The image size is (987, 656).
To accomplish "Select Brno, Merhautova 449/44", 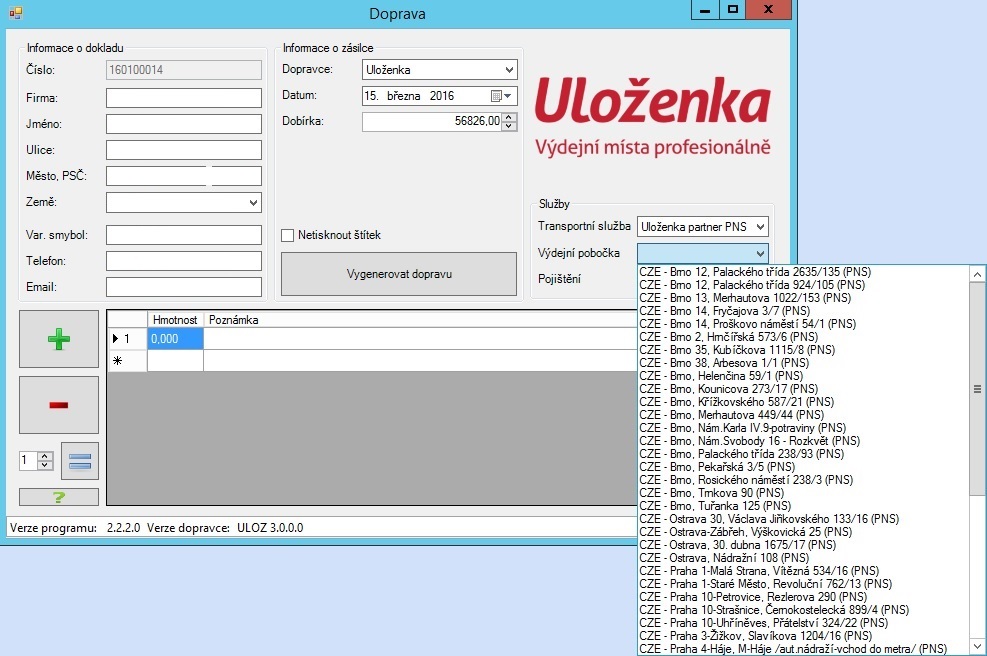I will point(803,415).
